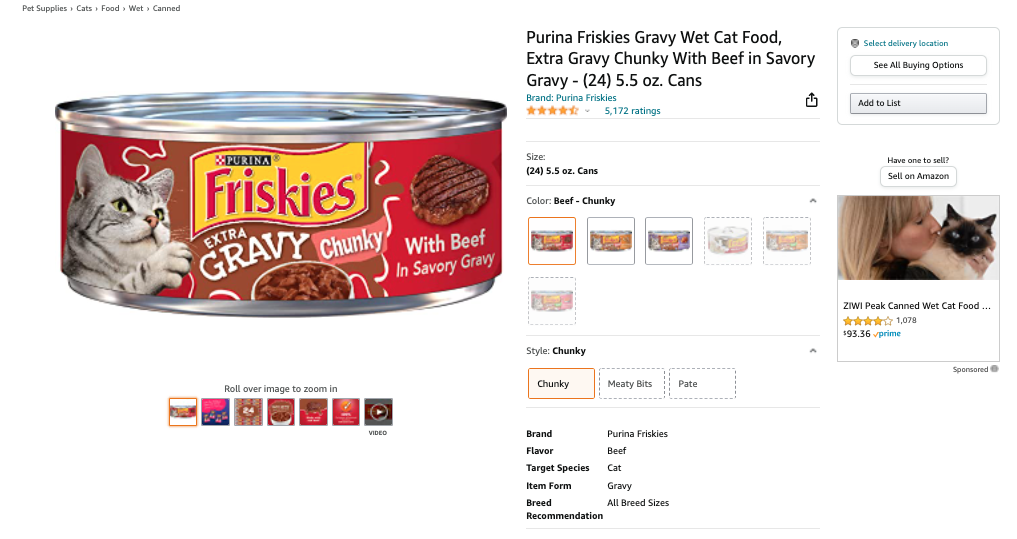Collapse the Style section chevron
Image resolution: width=1017 pixels, height=539 pixels.
tap(812, 351)
